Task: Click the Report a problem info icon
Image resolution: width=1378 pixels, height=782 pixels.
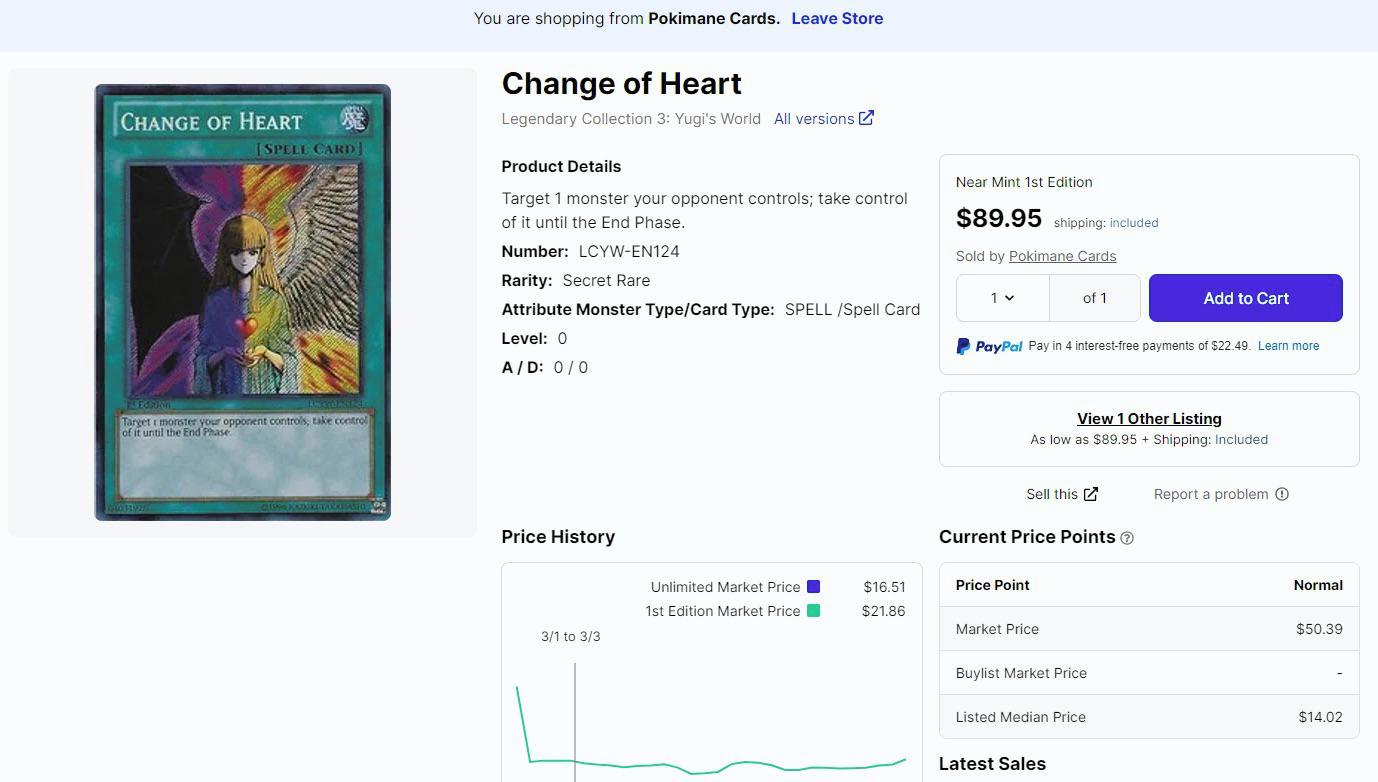Action: click(1281, 493)
